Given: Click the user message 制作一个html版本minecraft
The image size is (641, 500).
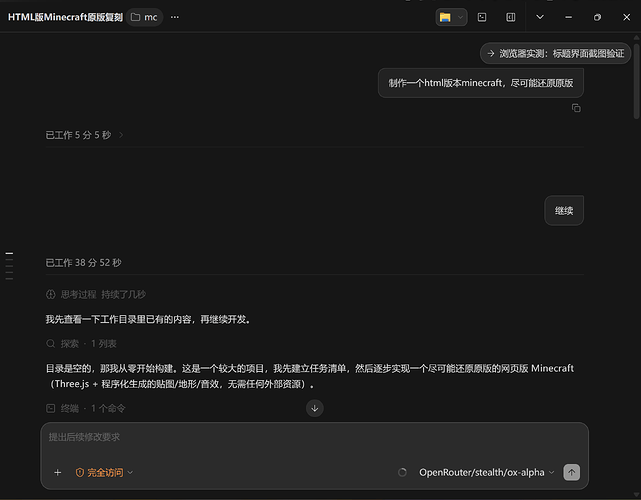Looking at the screenshot, I should coord(481,83).
